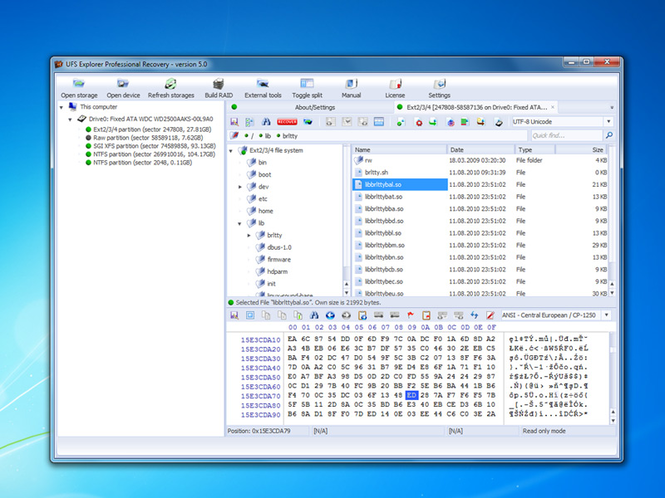
Task: Click the britty segment in the path bar
Action: click(x=290, y=136)
